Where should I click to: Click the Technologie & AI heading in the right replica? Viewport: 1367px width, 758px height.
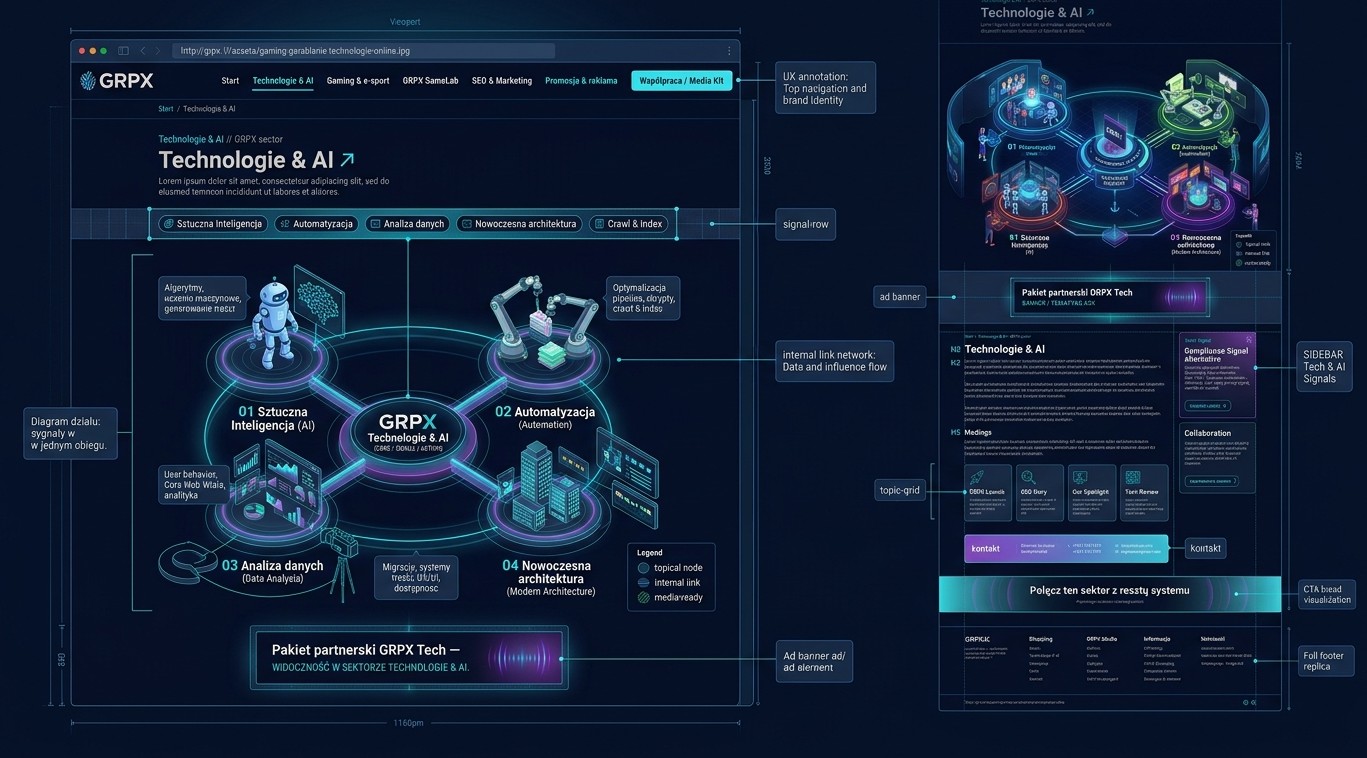tap(1005, 349)
